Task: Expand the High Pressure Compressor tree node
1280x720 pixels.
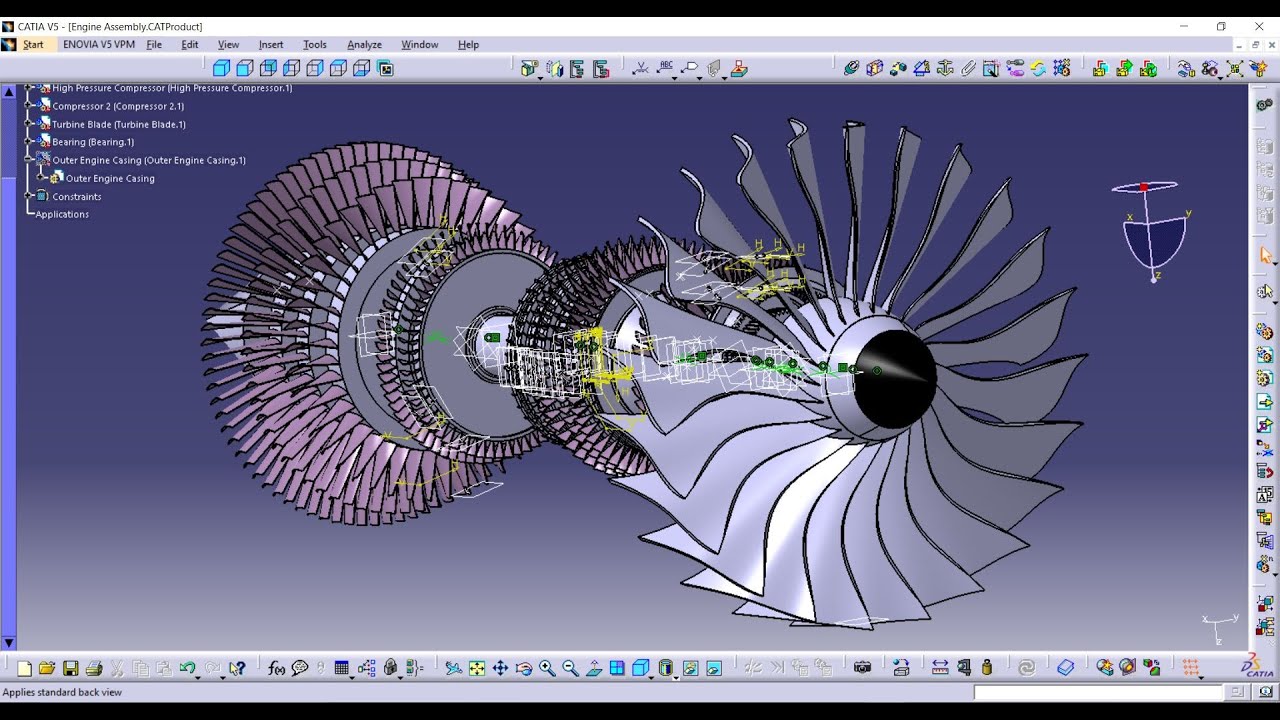Action: tap(29, 88)
